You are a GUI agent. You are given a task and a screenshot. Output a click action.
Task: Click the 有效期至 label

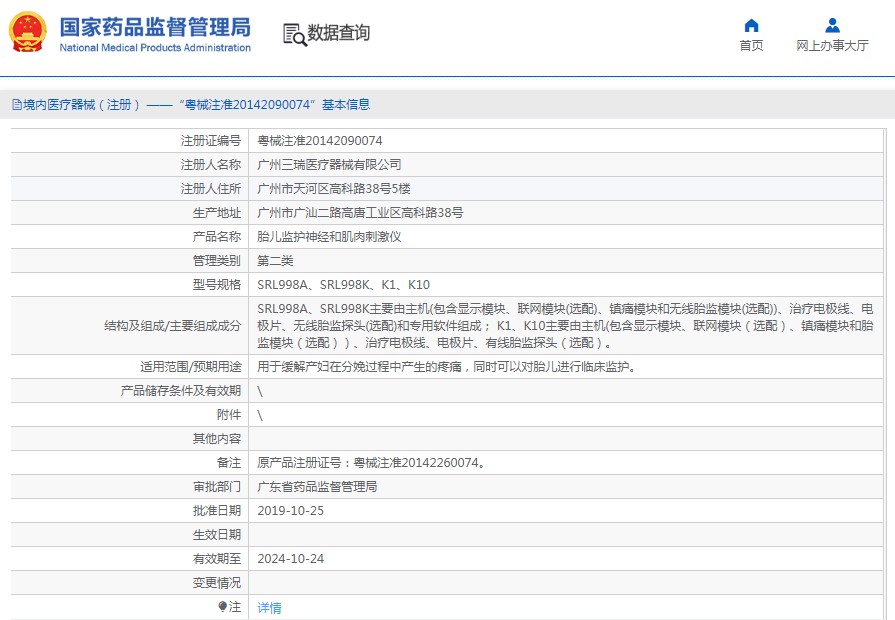(217, 558)
